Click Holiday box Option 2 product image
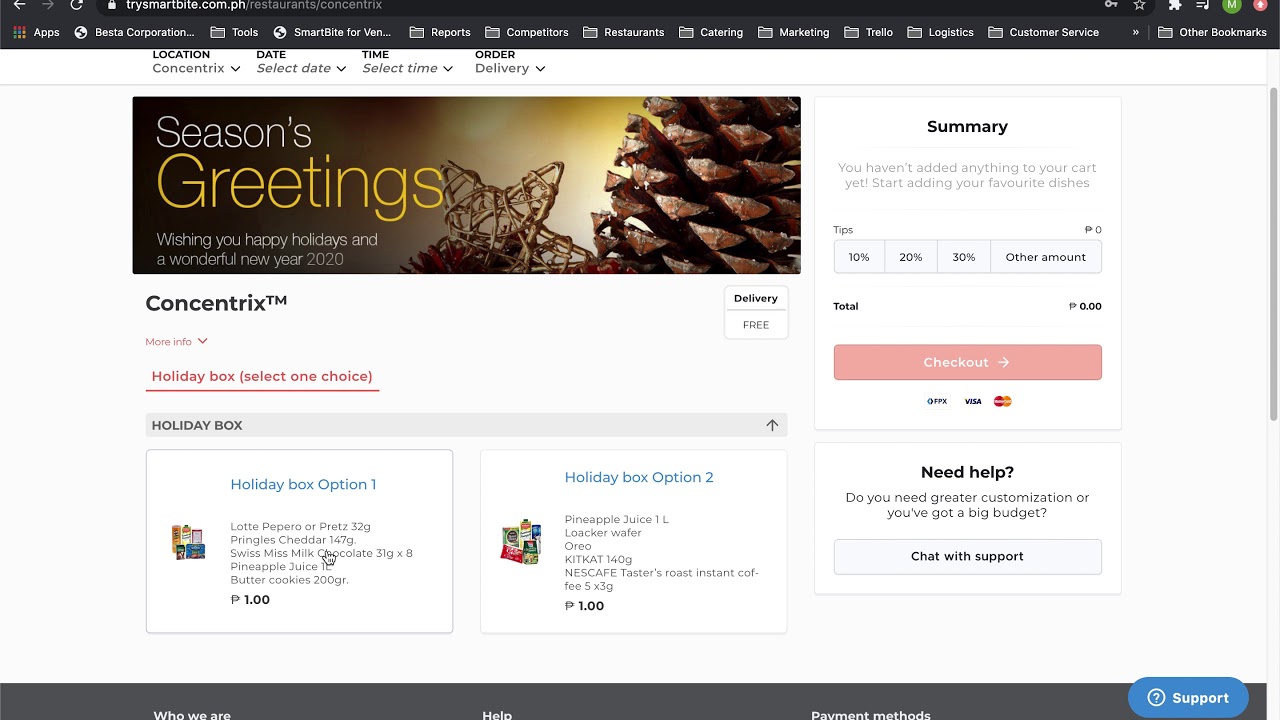The width and height of the screenshot is (1280, 720). pyautogui.click(x=521, y=541)
